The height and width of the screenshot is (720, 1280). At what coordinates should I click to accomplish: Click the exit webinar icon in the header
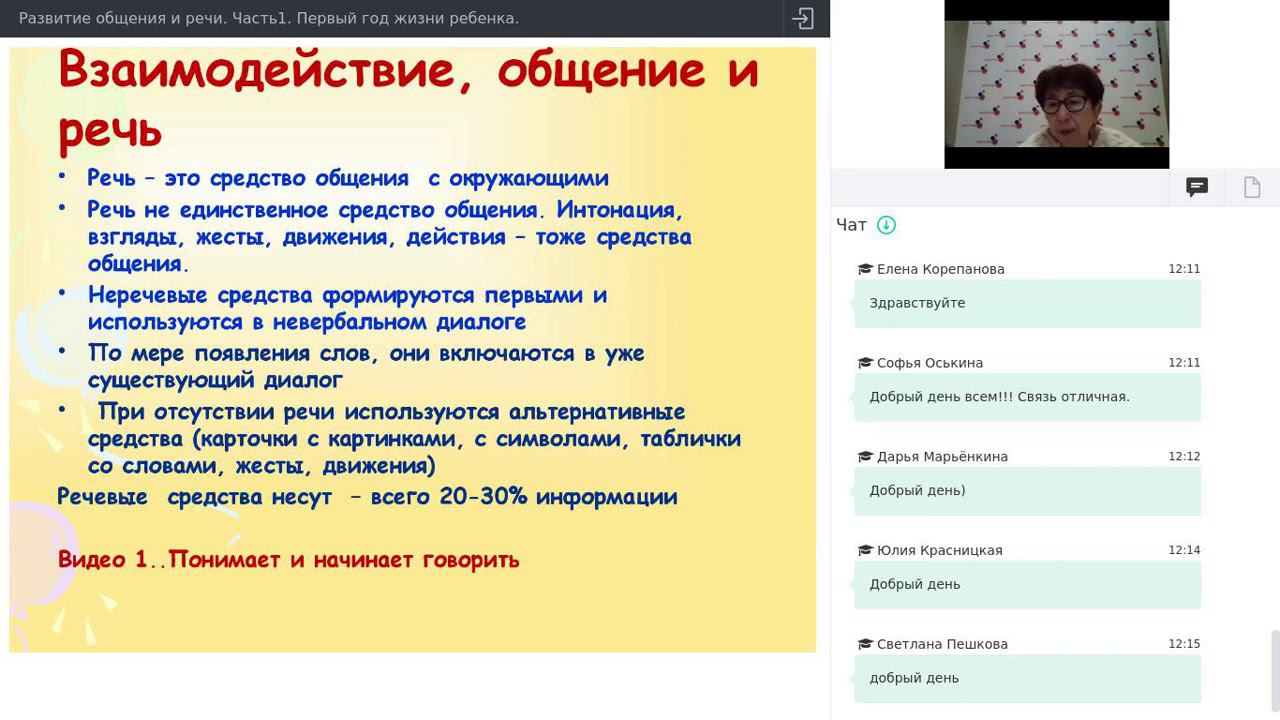803,18
